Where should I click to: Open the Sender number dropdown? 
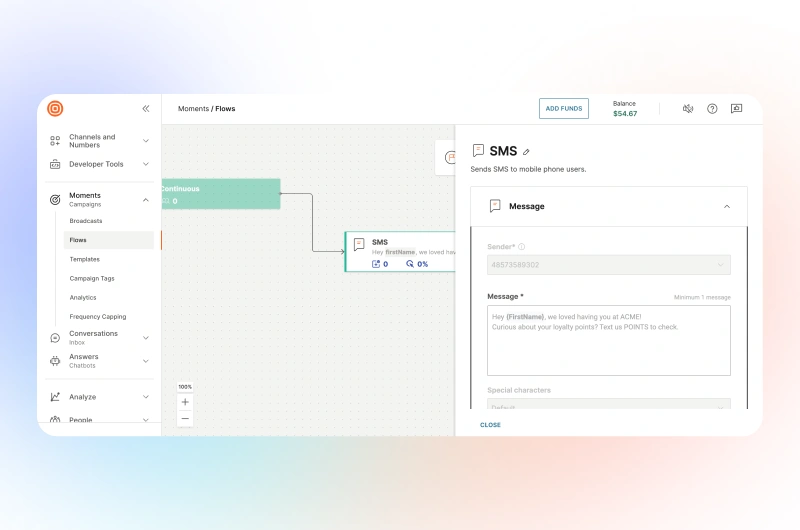[609, 265]
